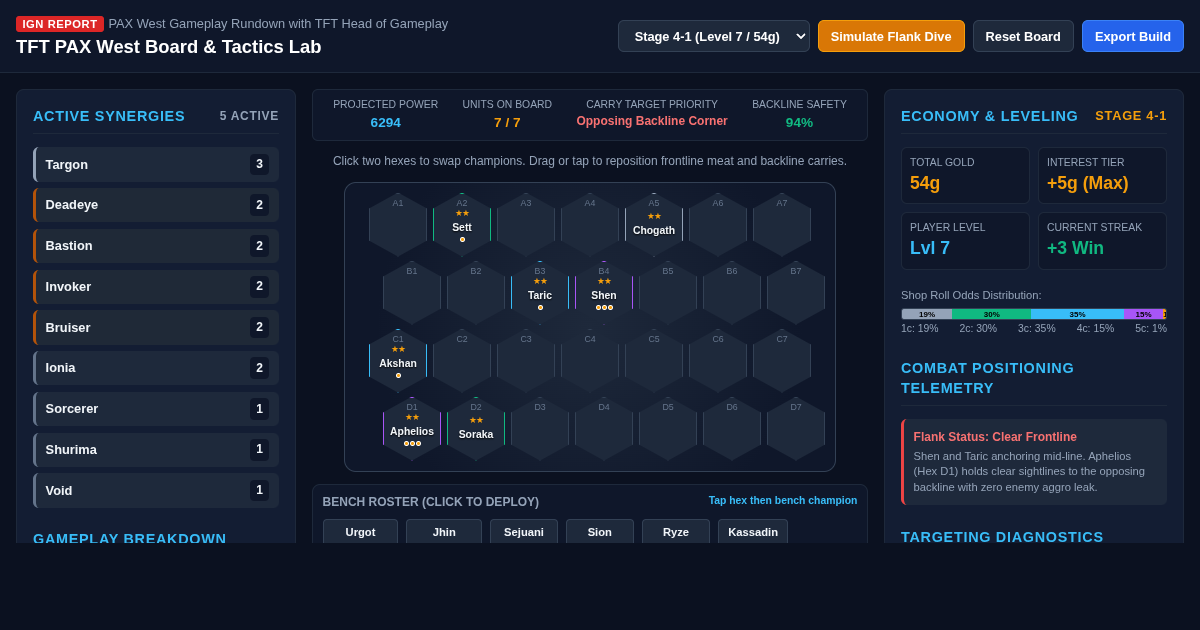
Task: Select Sett on hex A2
Action: tap(462, 225)
